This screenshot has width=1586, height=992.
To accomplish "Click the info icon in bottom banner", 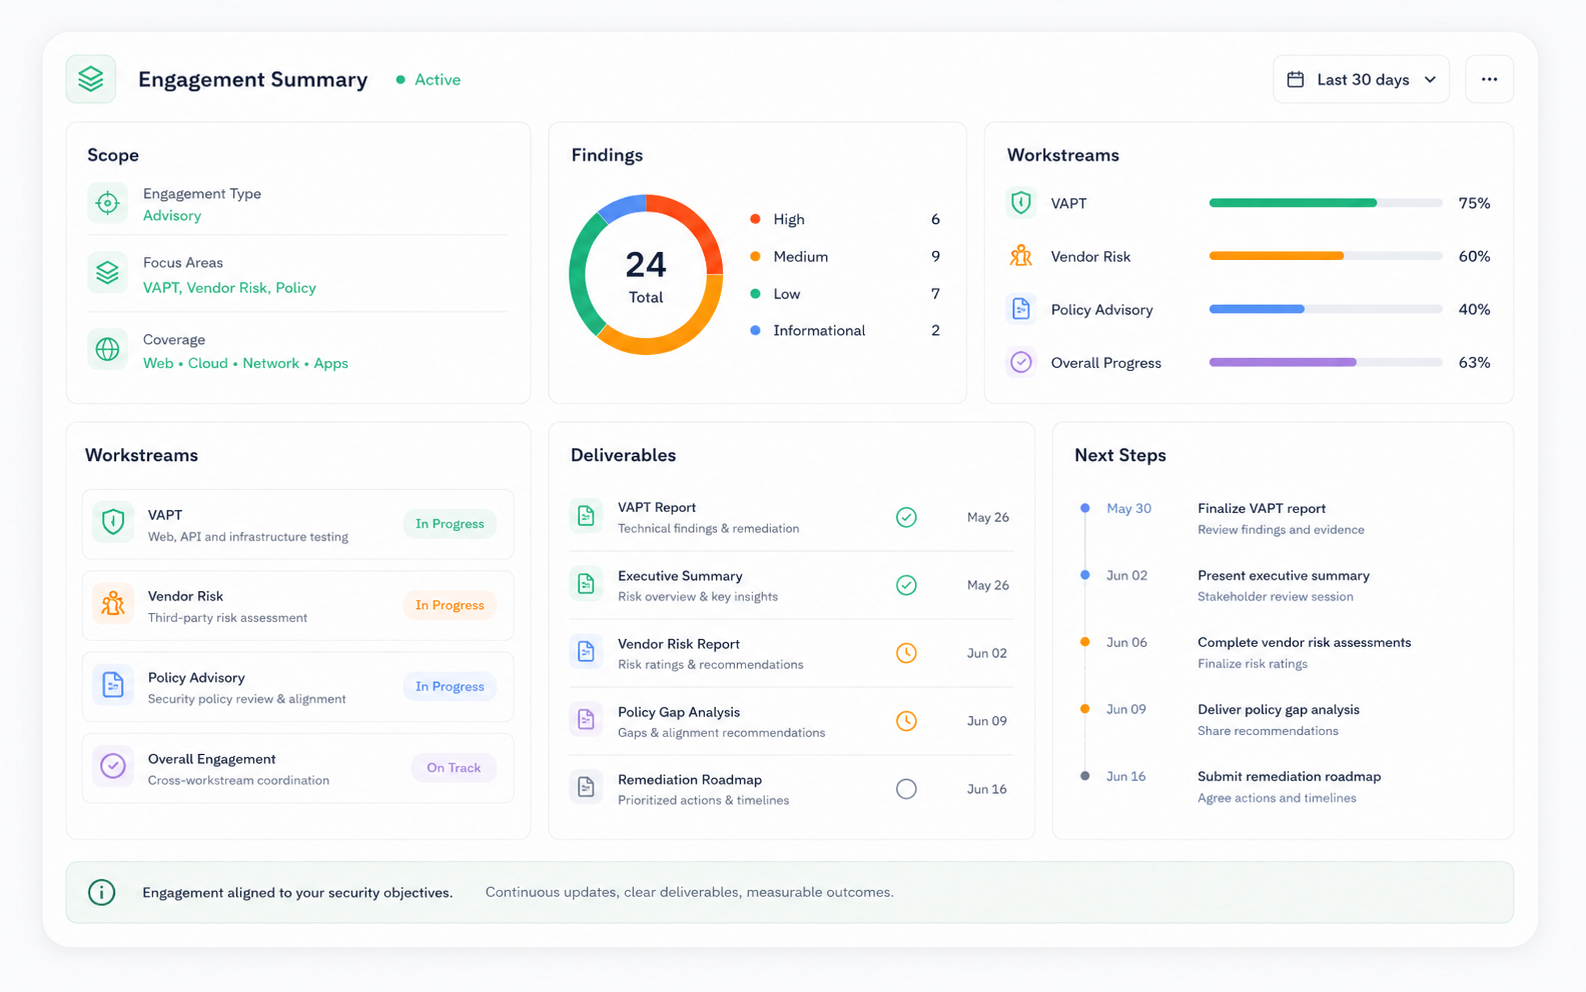I will pyautogui.click(x=102, y=892).
